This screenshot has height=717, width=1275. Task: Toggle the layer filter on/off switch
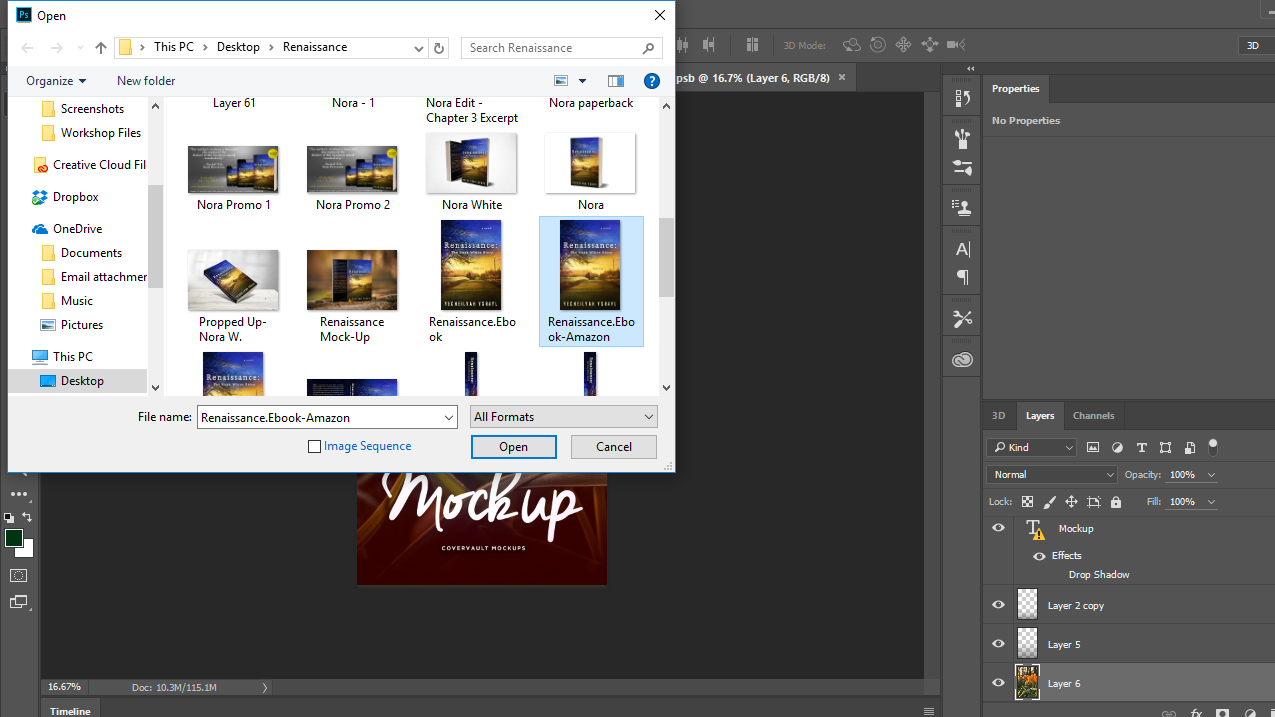(x=1213, y=445)
